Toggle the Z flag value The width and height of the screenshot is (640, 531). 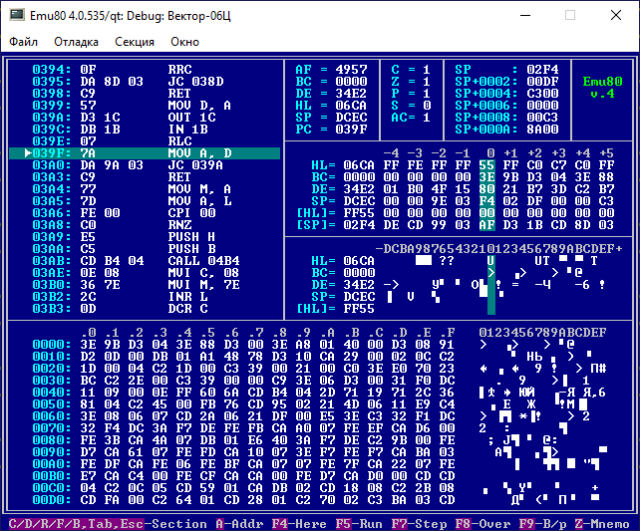click(x=426, y=81)
